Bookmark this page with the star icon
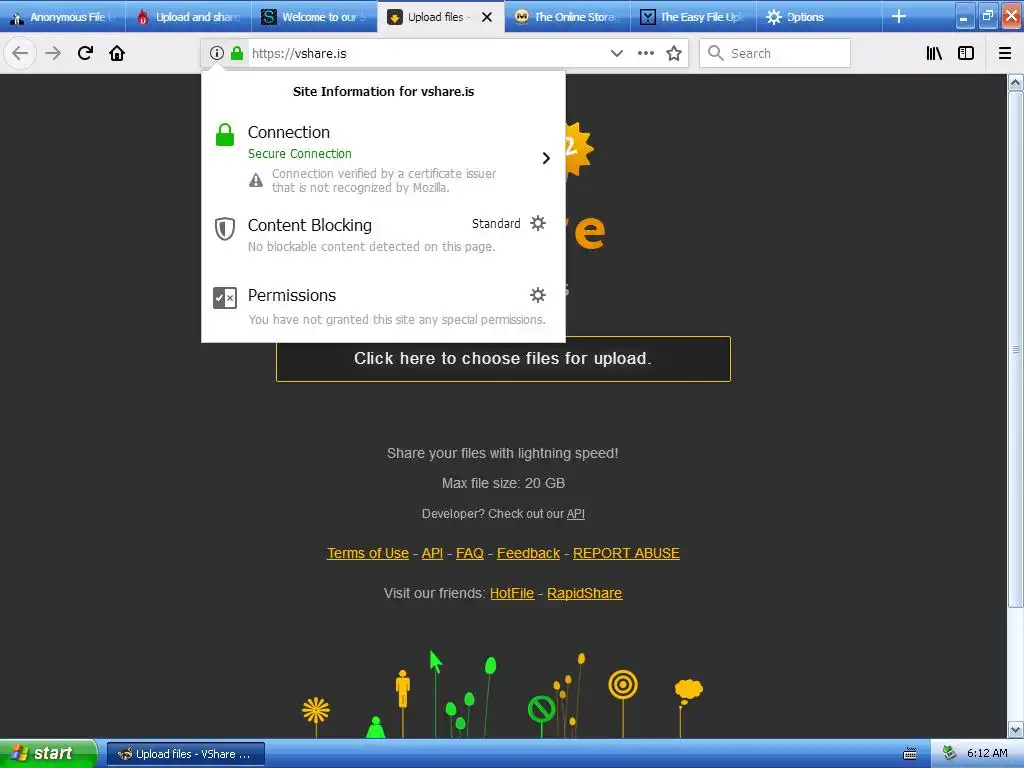 (x=674, y=53)
